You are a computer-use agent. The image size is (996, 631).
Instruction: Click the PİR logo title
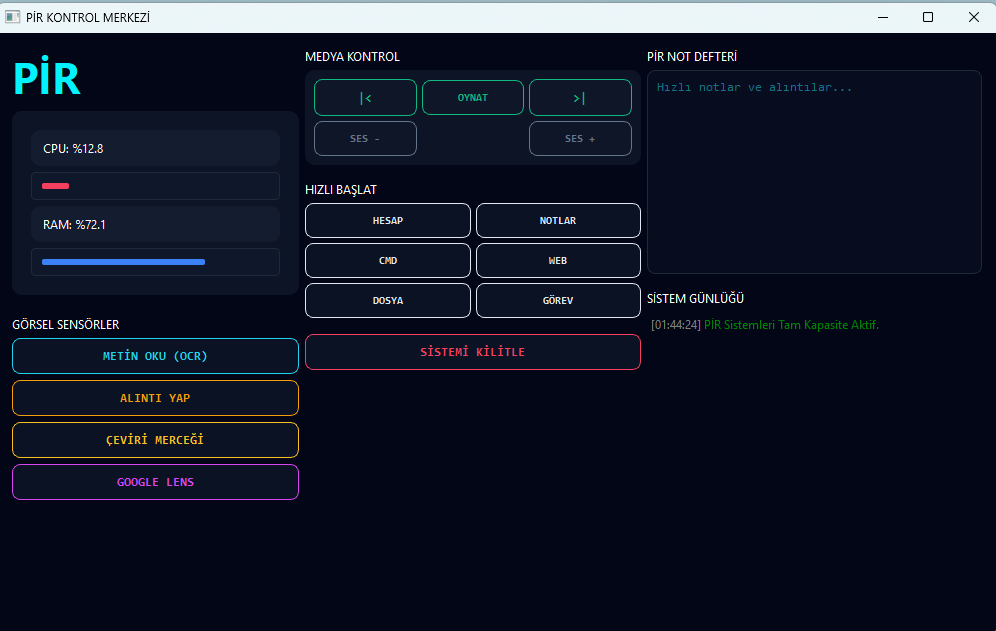click(47, 78)
